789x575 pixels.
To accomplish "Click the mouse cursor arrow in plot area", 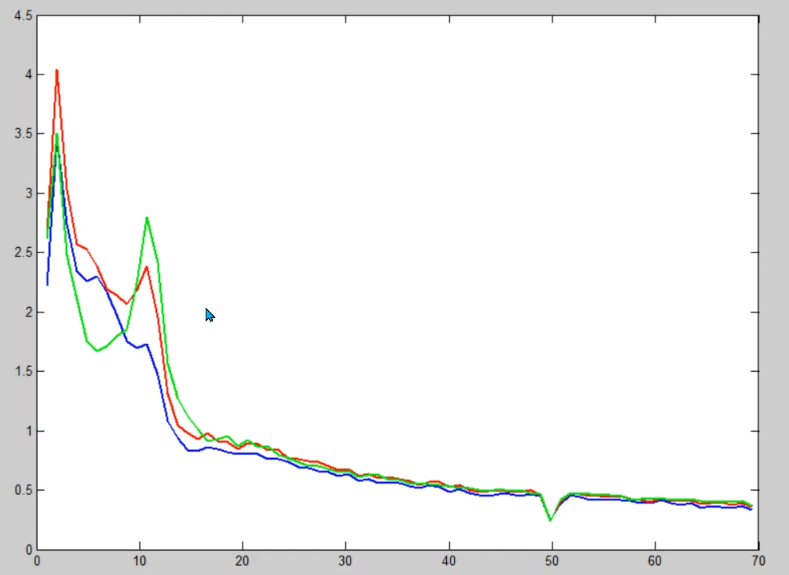I will (x=210, y=315).
